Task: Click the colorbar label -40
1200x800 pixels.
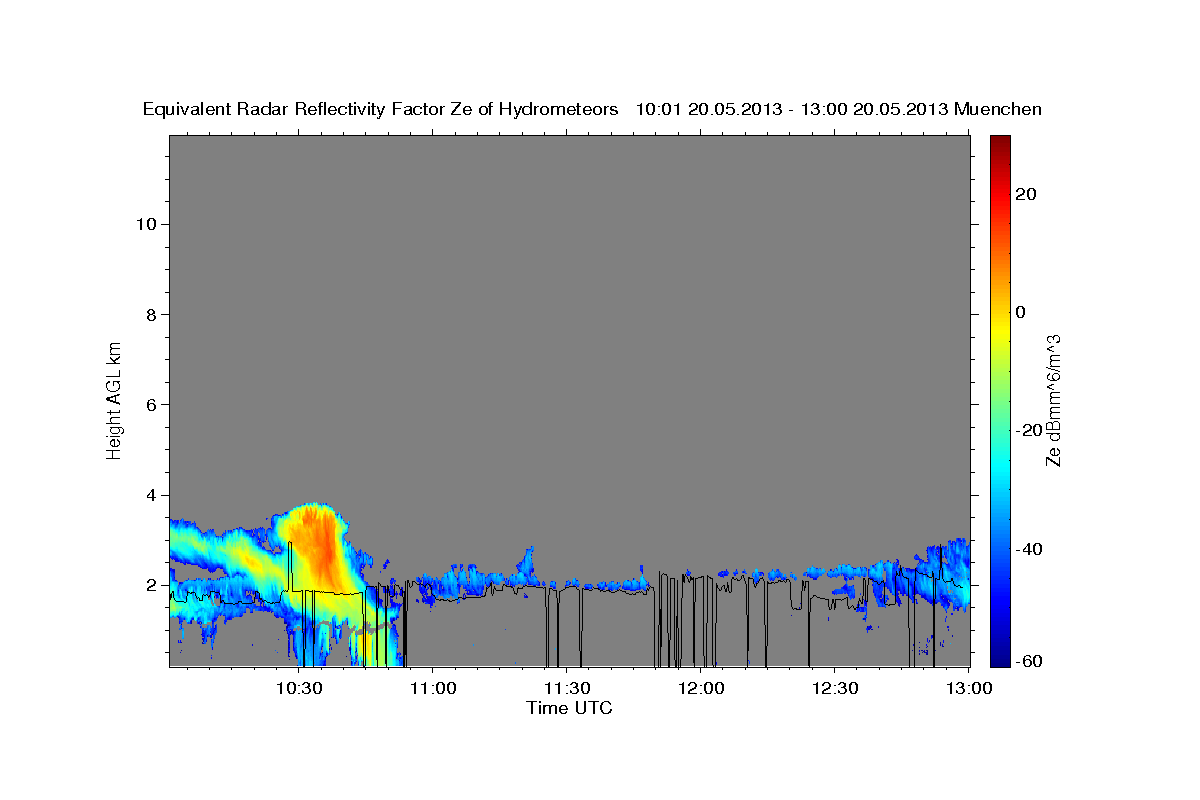Action: tap(1029, 549)
